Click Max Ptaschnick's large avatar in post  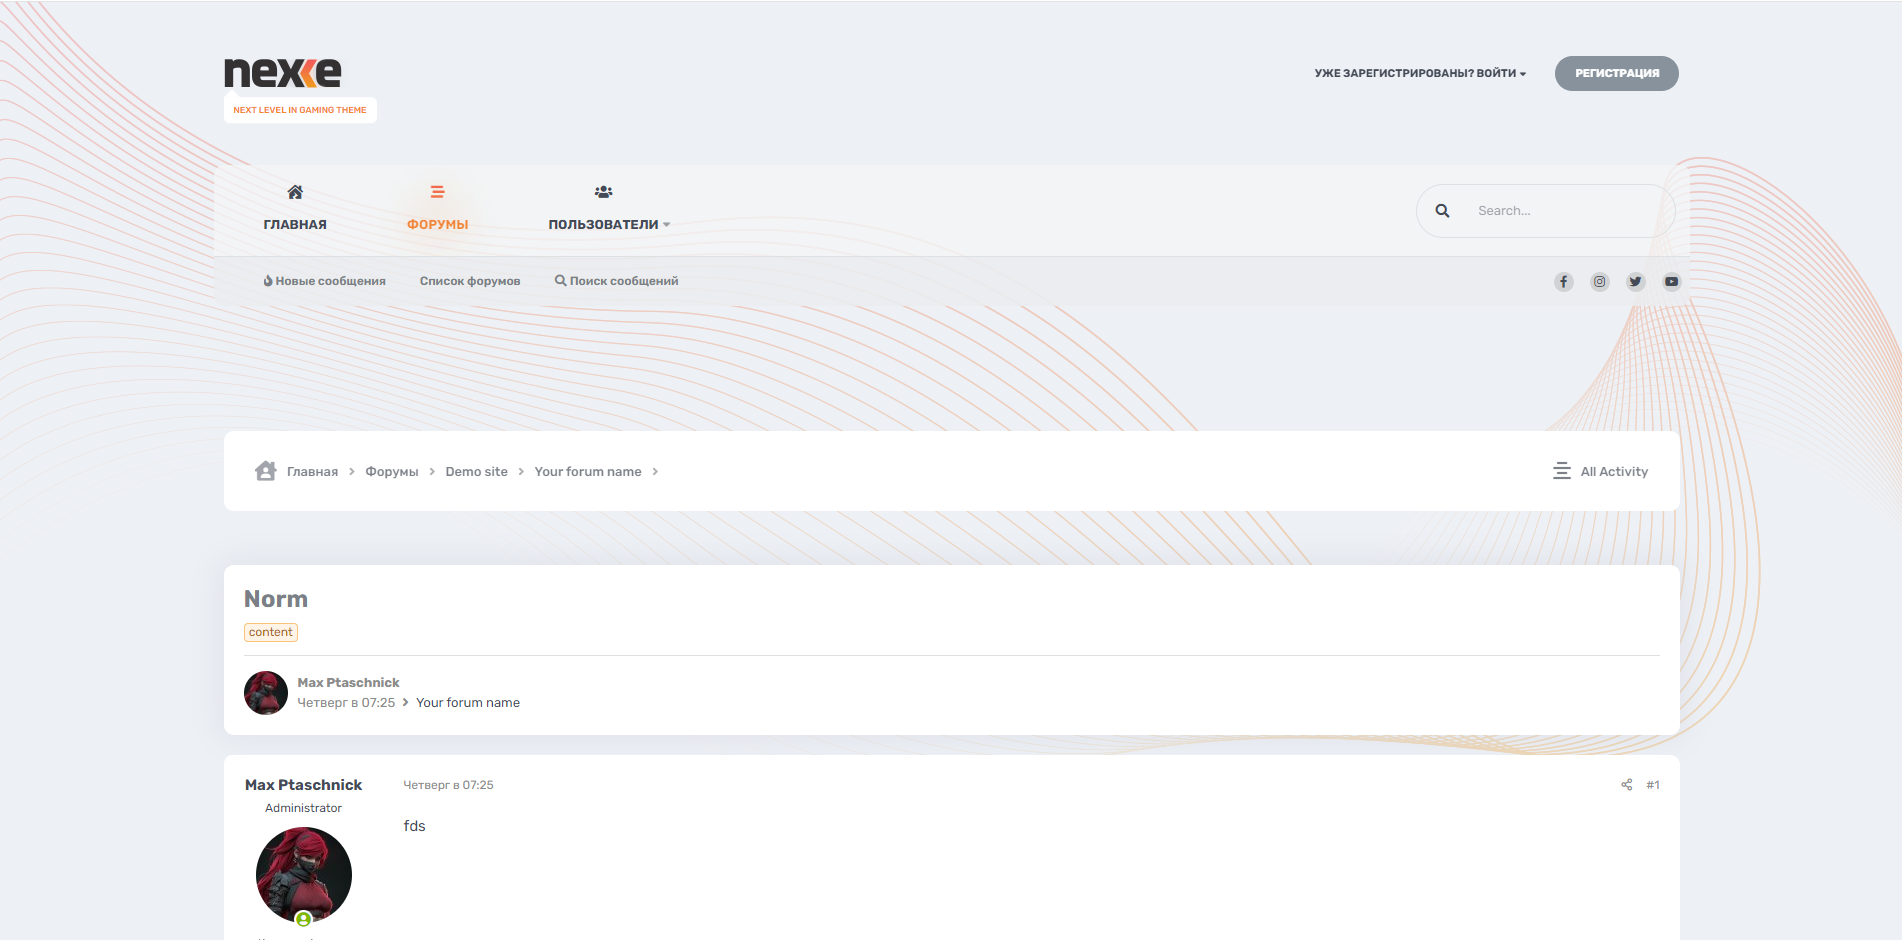coord(304,875)
